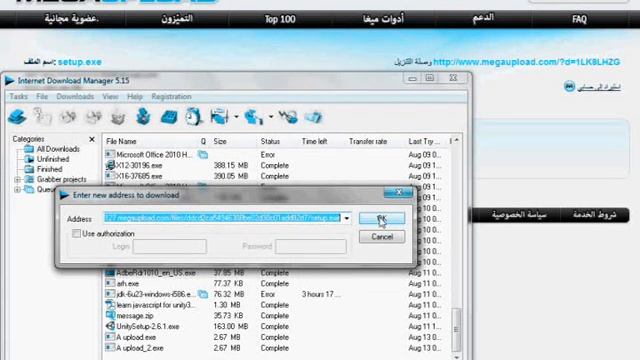Open Stop Queue dropdown arrow
The height and width of the screenshot is (360, 640).
tap(271, 117)
